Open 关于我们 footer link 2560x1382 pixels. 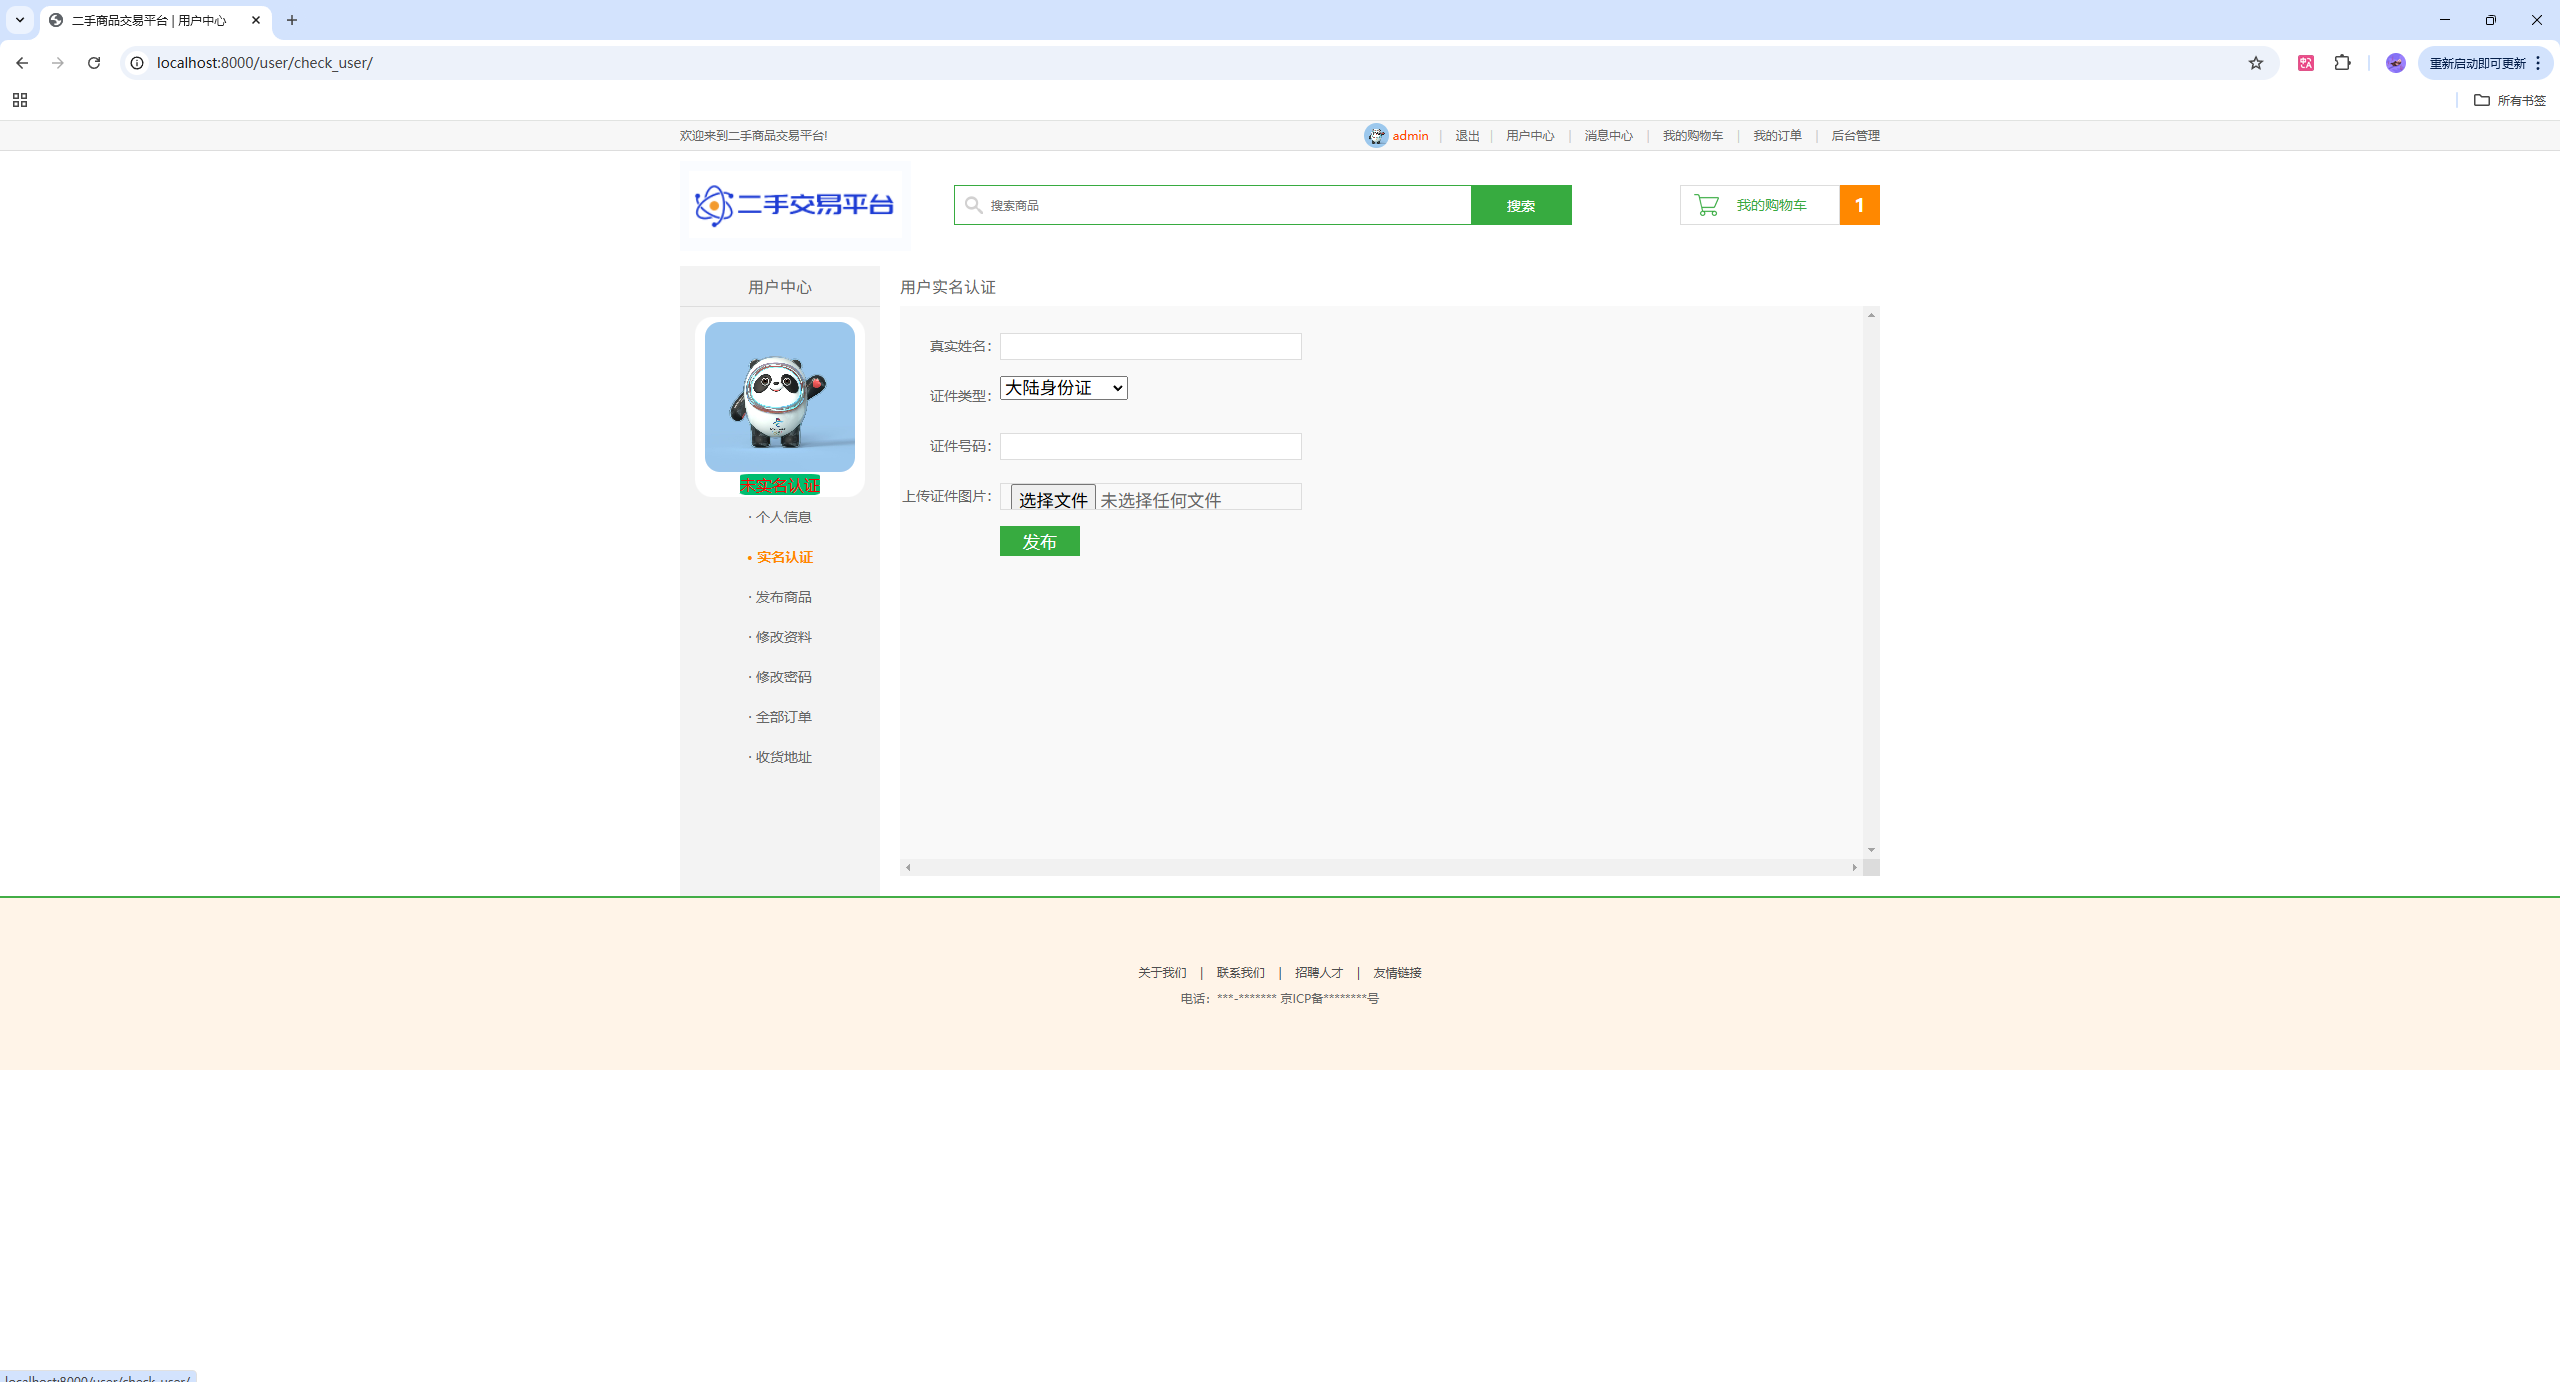point(1162,972)
